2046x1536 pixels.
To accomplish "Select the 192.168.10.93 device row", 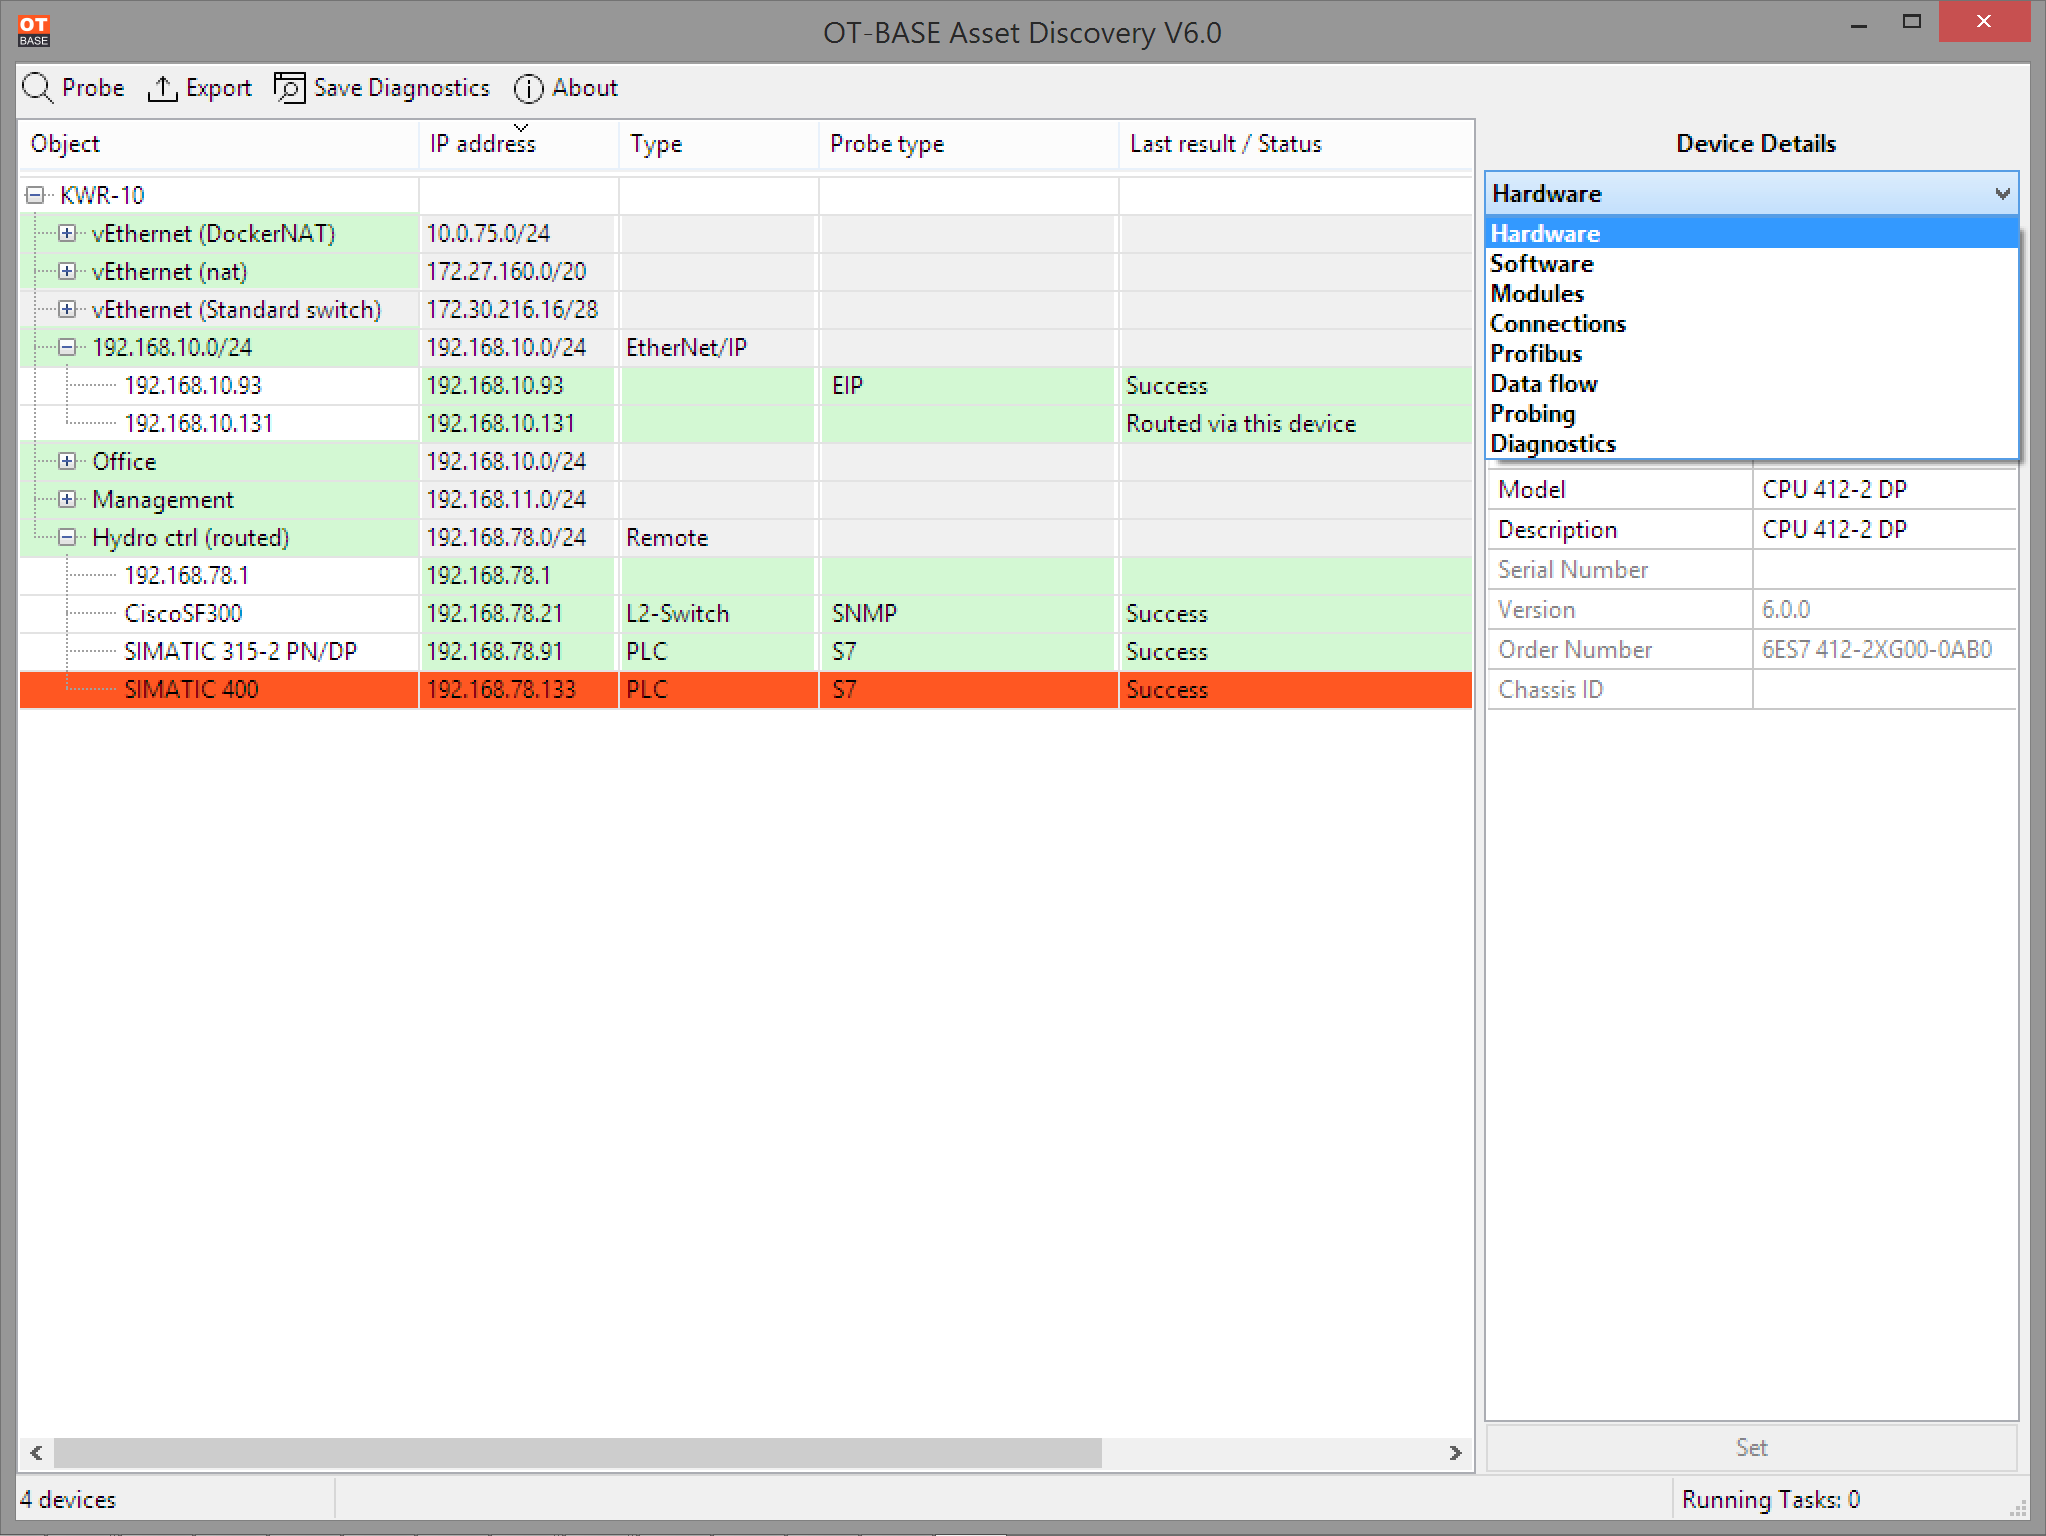I will tap(745, 385).
